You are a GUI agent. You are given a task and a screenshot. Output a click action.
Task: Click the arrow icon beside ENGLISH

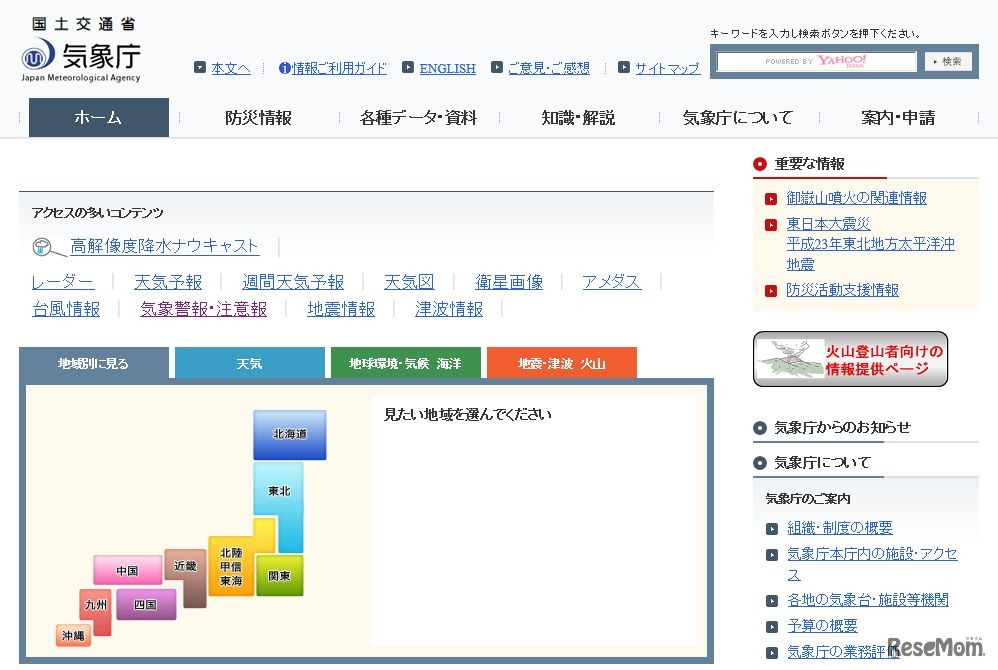point(407,68)
